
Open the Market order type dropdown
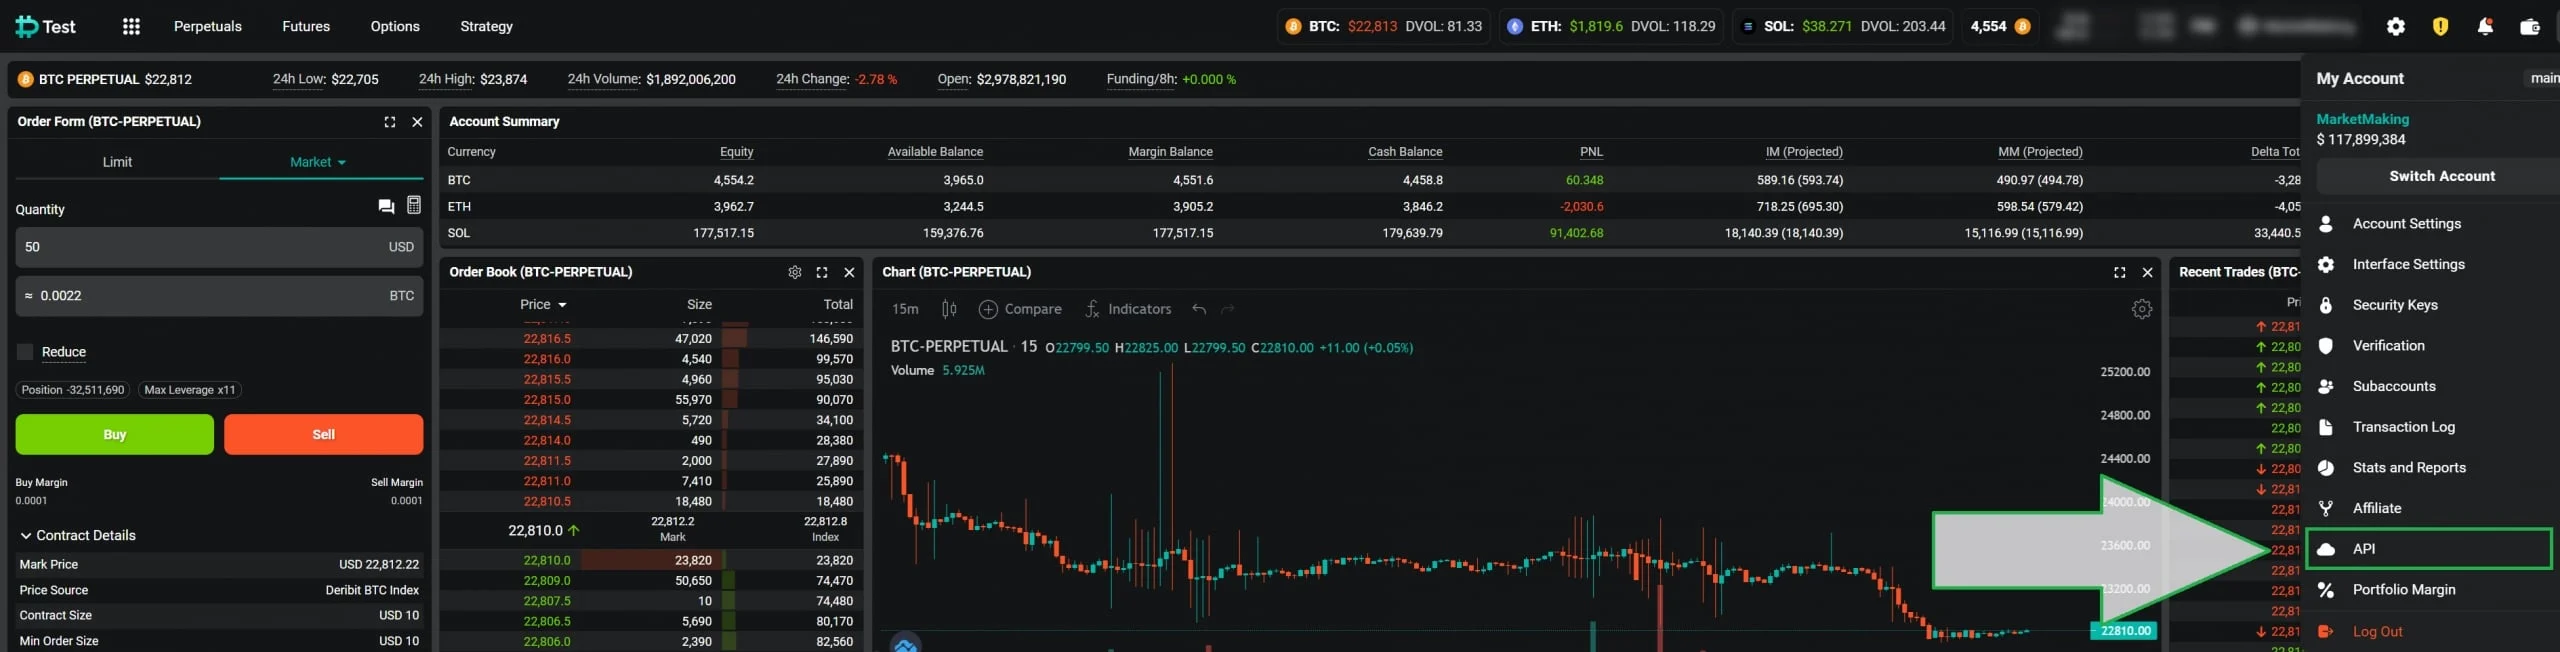tap(320, 162)
